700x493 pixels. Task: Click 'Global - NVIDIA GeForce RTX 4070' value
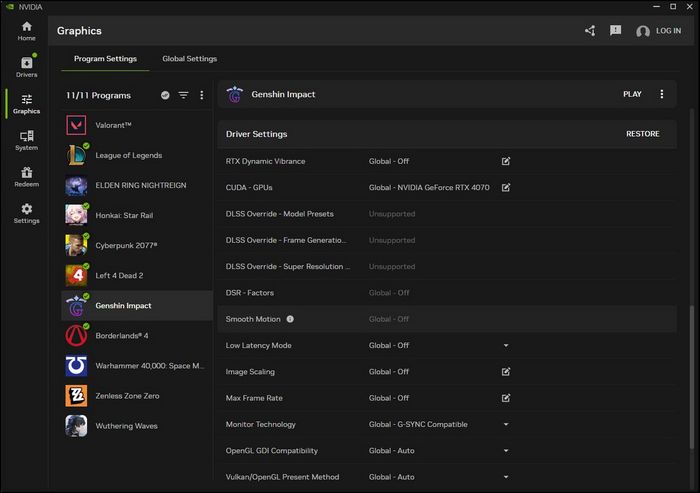pyautogui.click(x=429, y=188)
